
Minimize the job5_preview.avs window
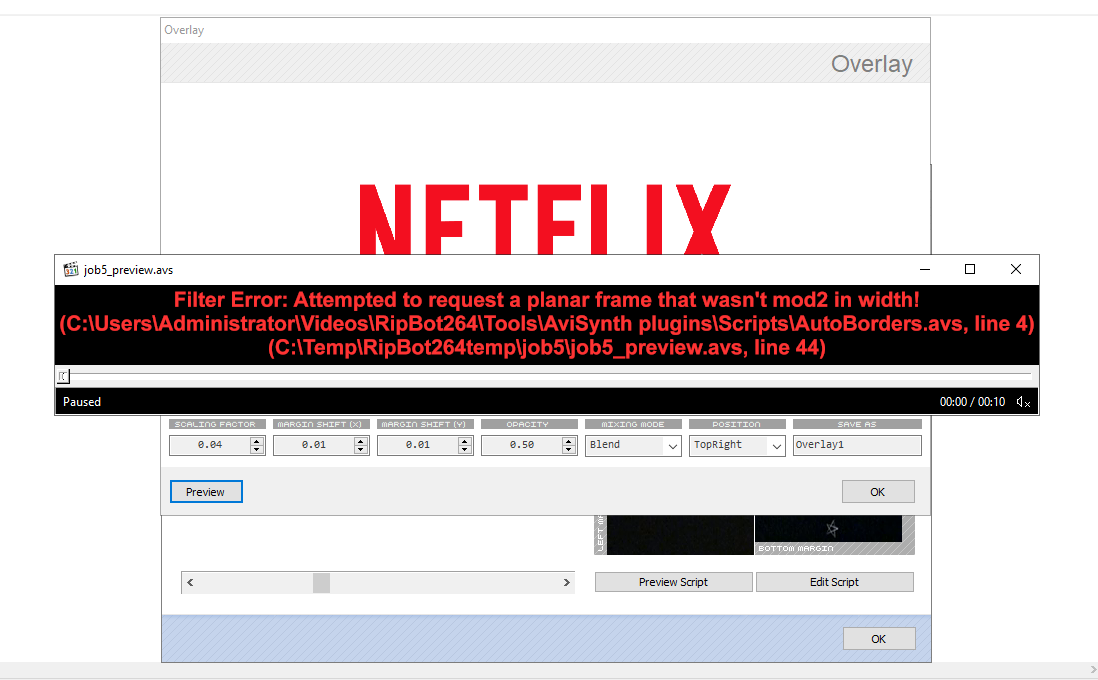pos(924,270)
